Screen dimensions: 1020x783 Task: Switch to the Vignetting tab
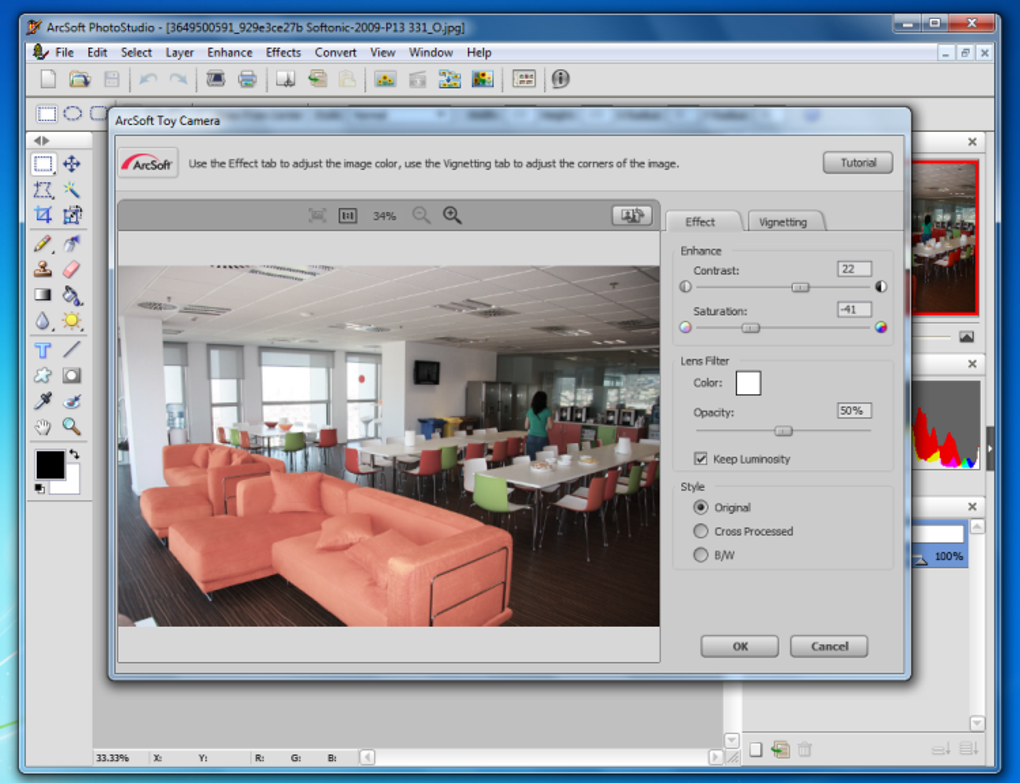(785, 222)
